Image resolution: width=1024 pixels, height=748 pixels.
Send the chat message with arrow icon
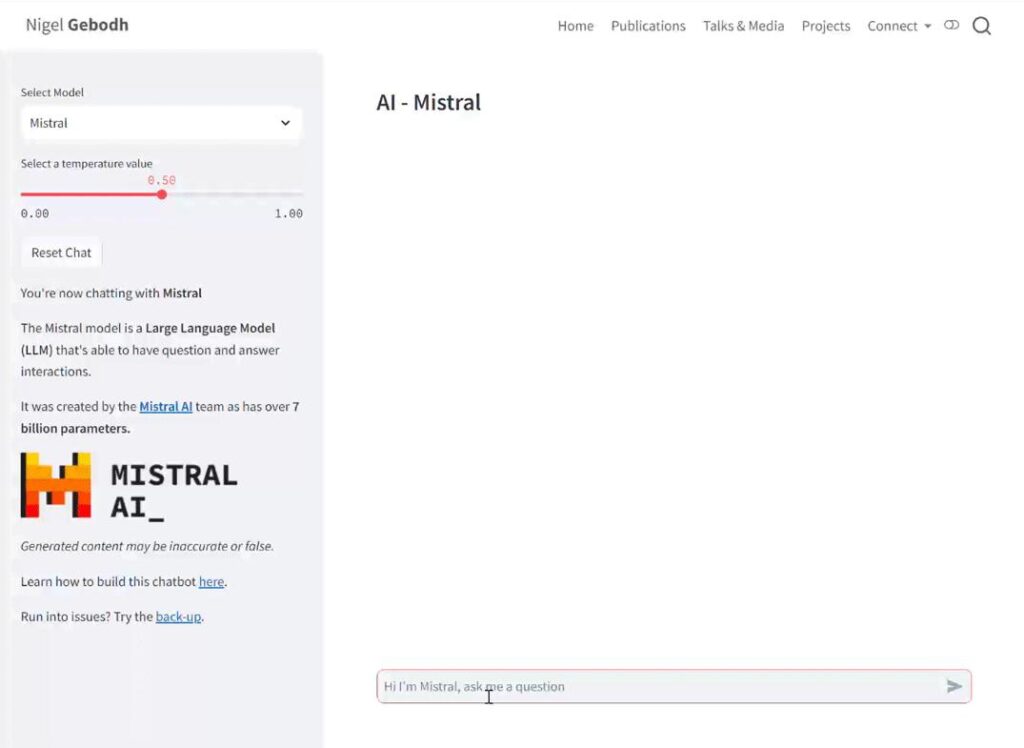(954, 686)
